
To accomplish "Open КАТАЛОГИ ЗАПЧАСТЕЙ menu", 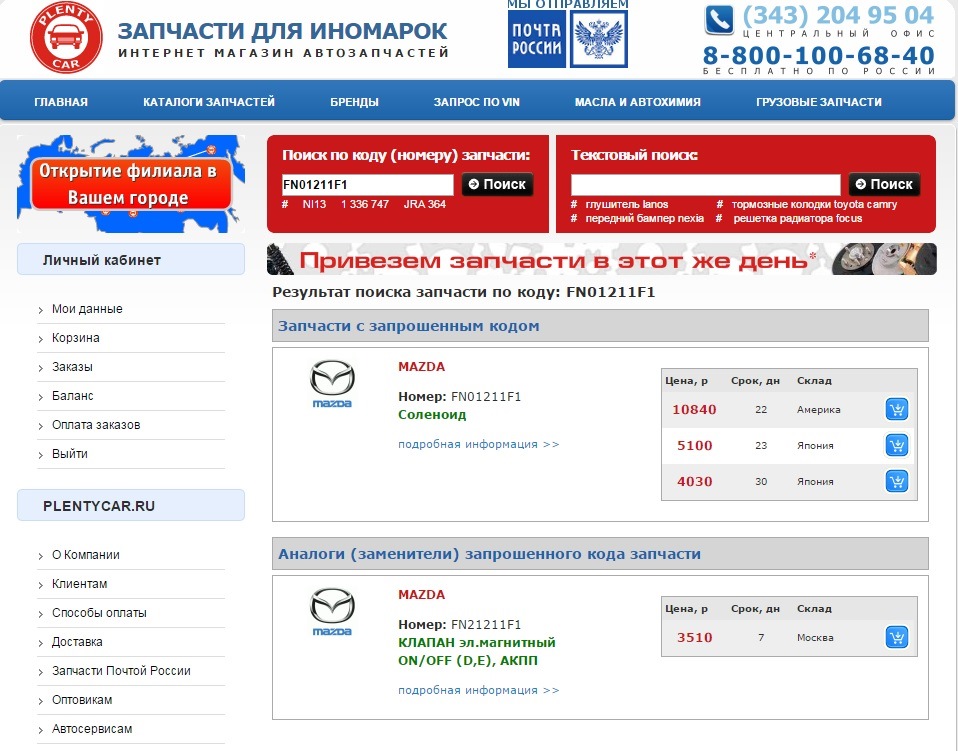I will click(x=209, y=102).
